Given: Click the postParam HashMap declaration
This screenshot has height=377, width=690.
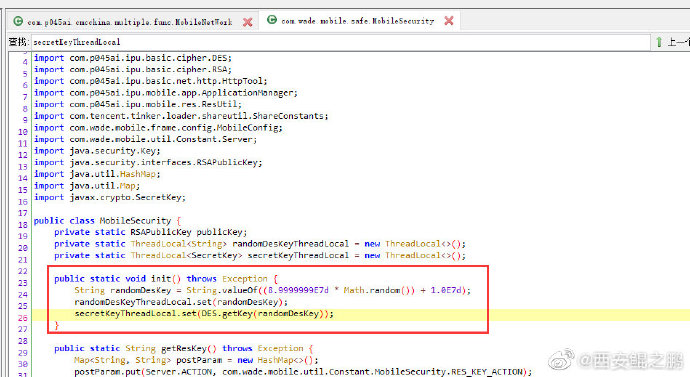Looking at the screenshot, I should [196, 360].
